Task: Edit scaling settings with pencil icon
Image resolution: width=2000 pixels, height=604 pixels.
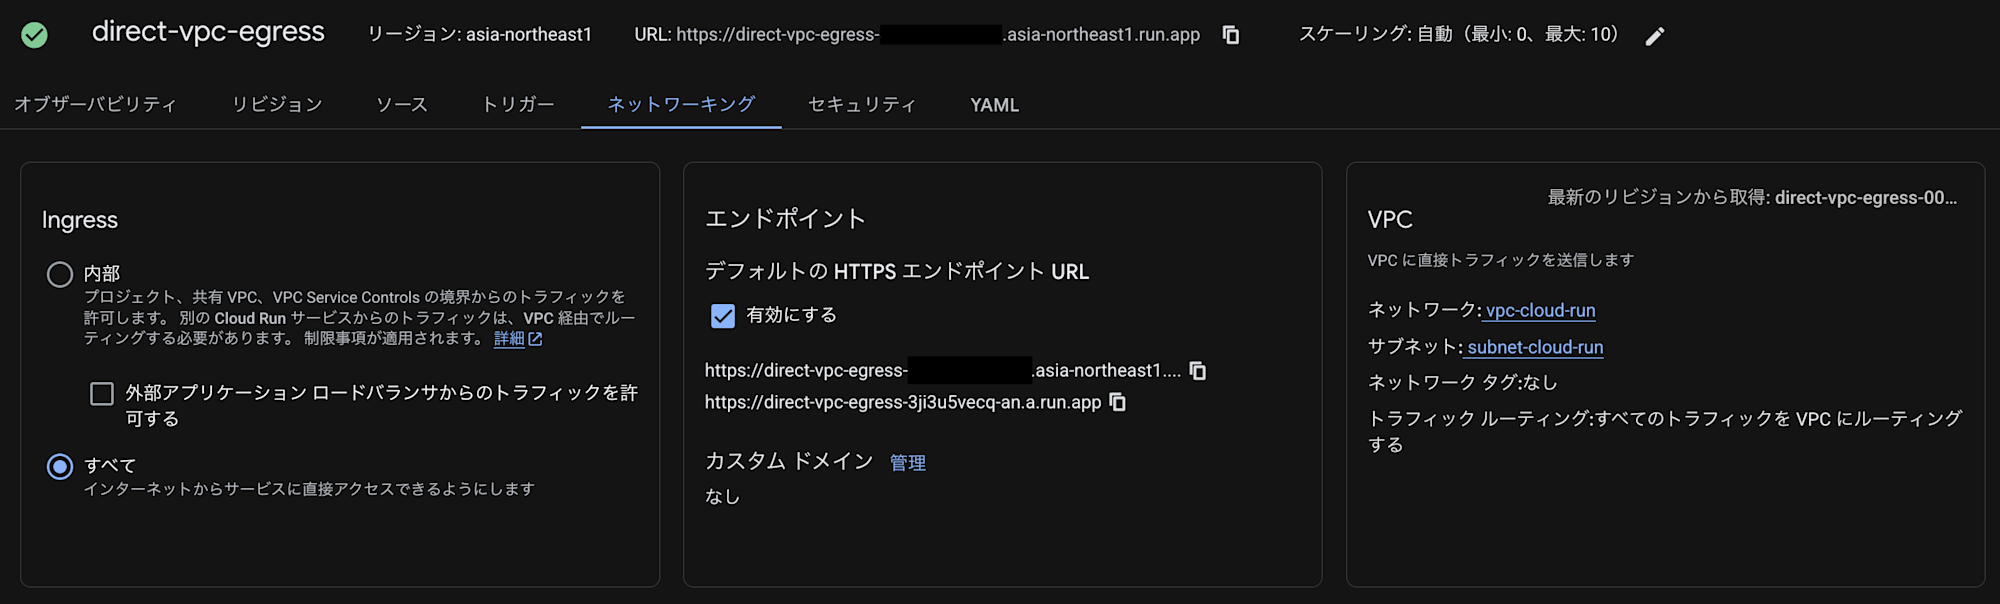Action: coord(1655,36)
